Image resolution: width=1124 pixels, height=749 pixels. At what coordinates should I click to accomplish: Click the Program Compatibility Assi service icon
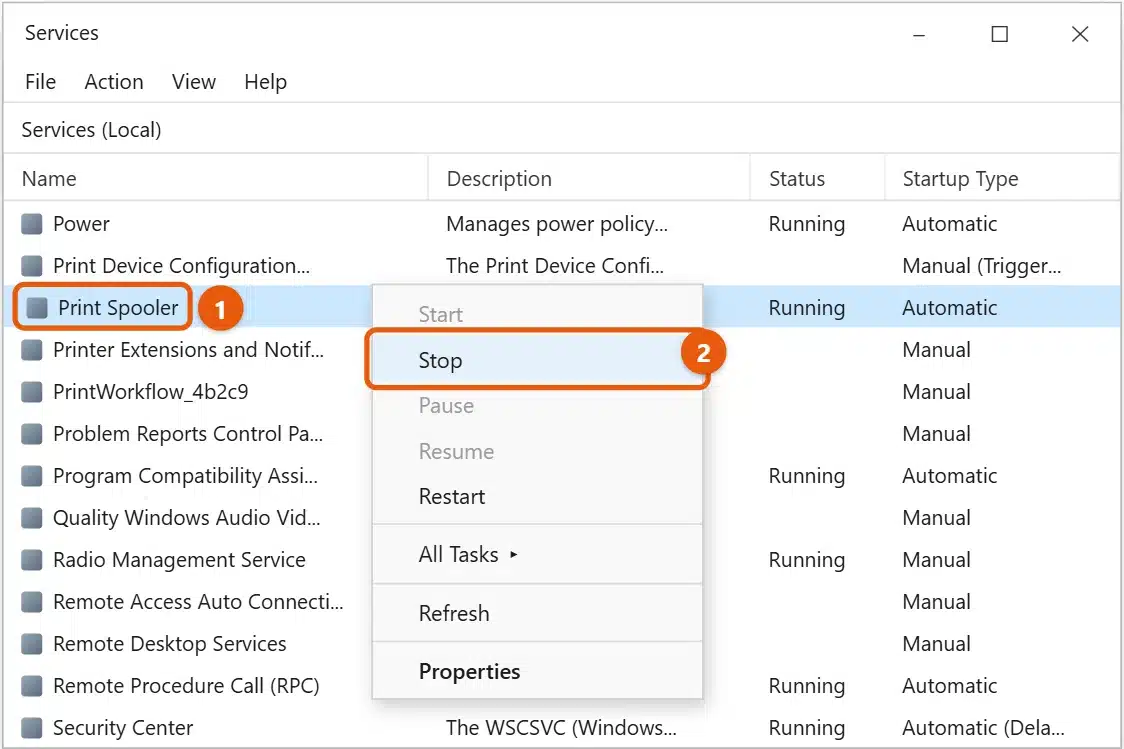pyautogui.click(x=32, y=476)
